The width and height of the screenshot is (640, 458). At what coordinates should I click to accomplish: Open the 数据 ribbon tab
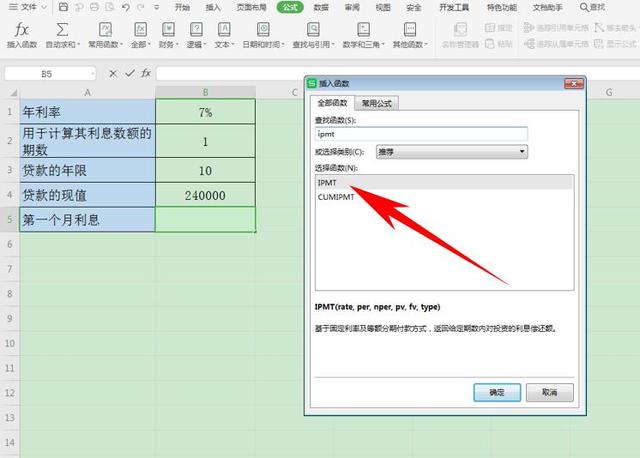(321, 7)
